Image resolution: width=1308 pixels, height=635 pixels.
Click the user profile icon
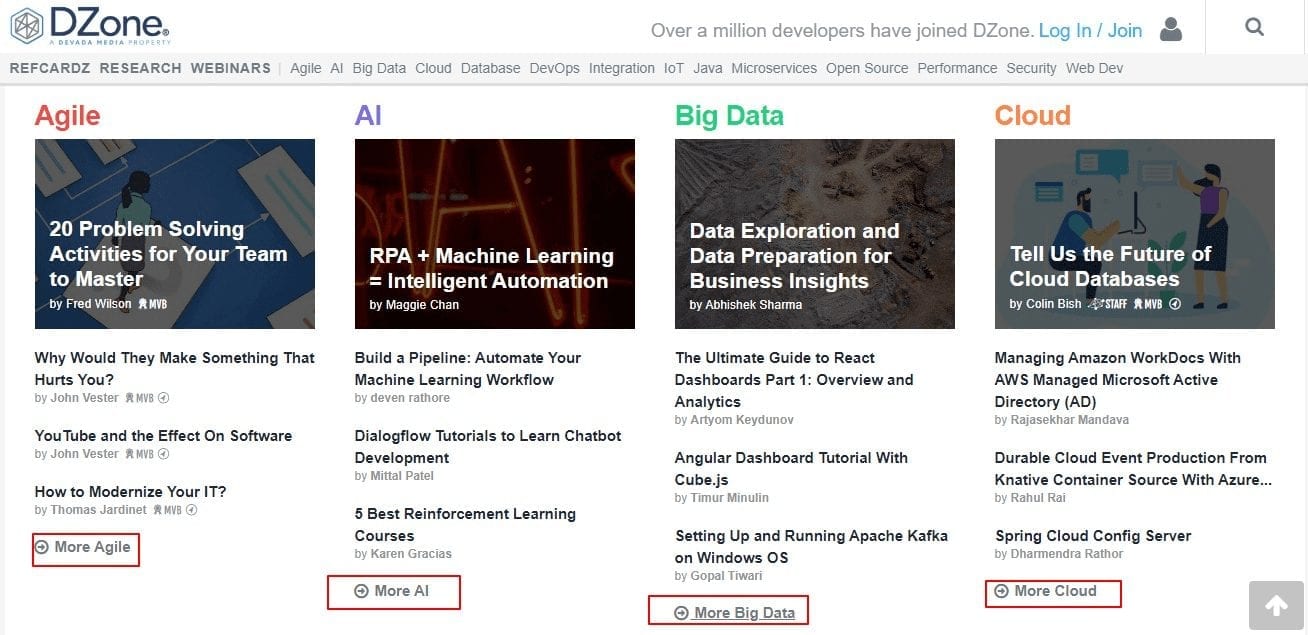(x=1171, y=29)
